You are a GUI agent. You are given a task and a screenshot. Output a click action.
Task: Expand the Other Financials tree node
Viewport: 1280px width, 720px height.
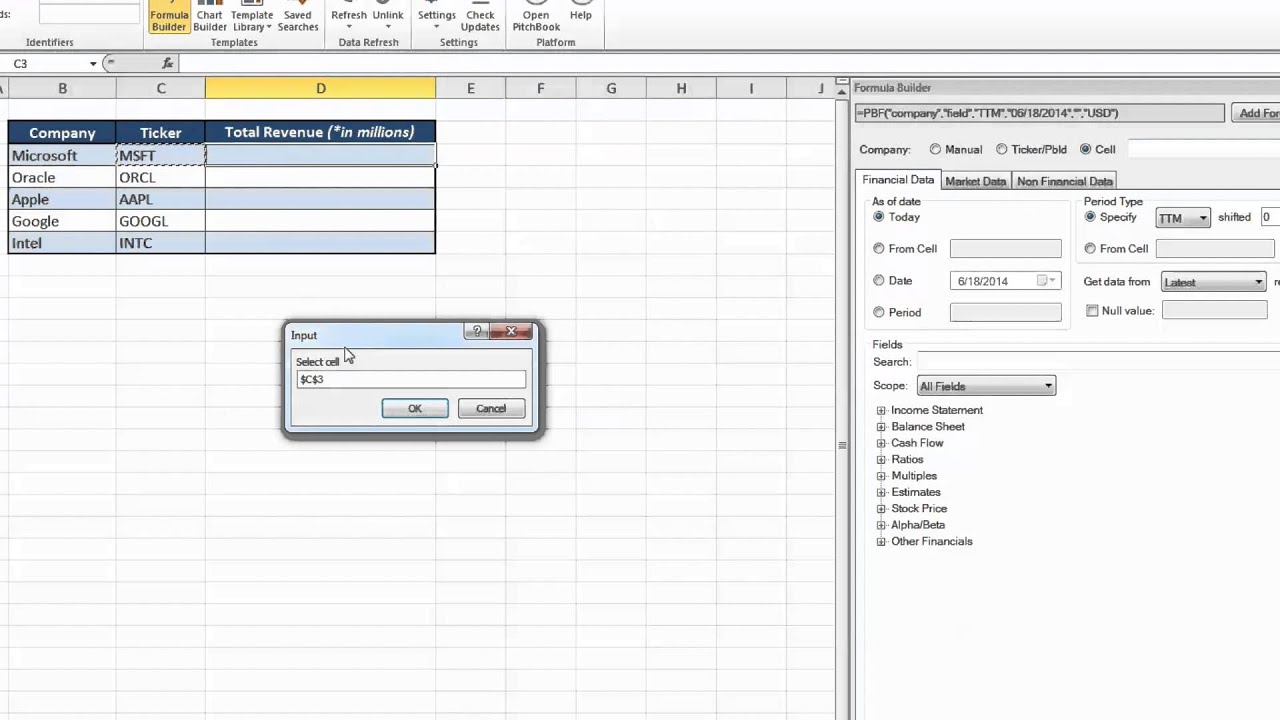tap(881, 542)
